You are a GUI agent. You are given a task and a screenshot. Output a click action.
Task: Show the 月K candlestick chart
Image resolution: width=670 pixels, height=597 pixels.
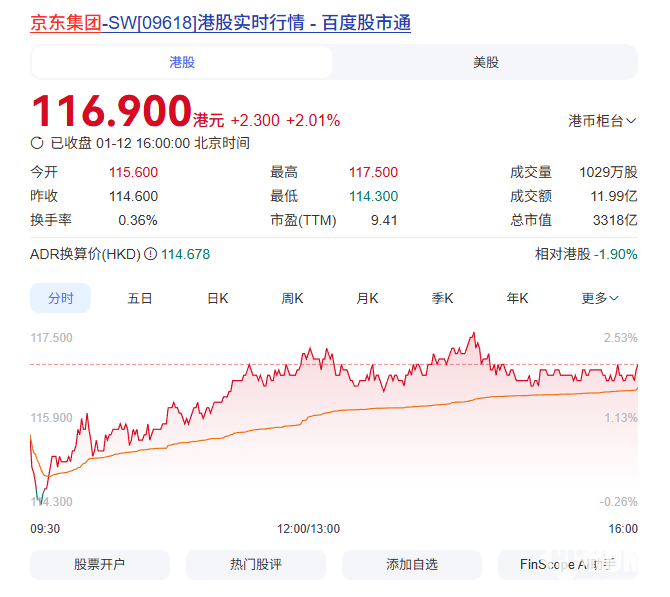(367, 298)
